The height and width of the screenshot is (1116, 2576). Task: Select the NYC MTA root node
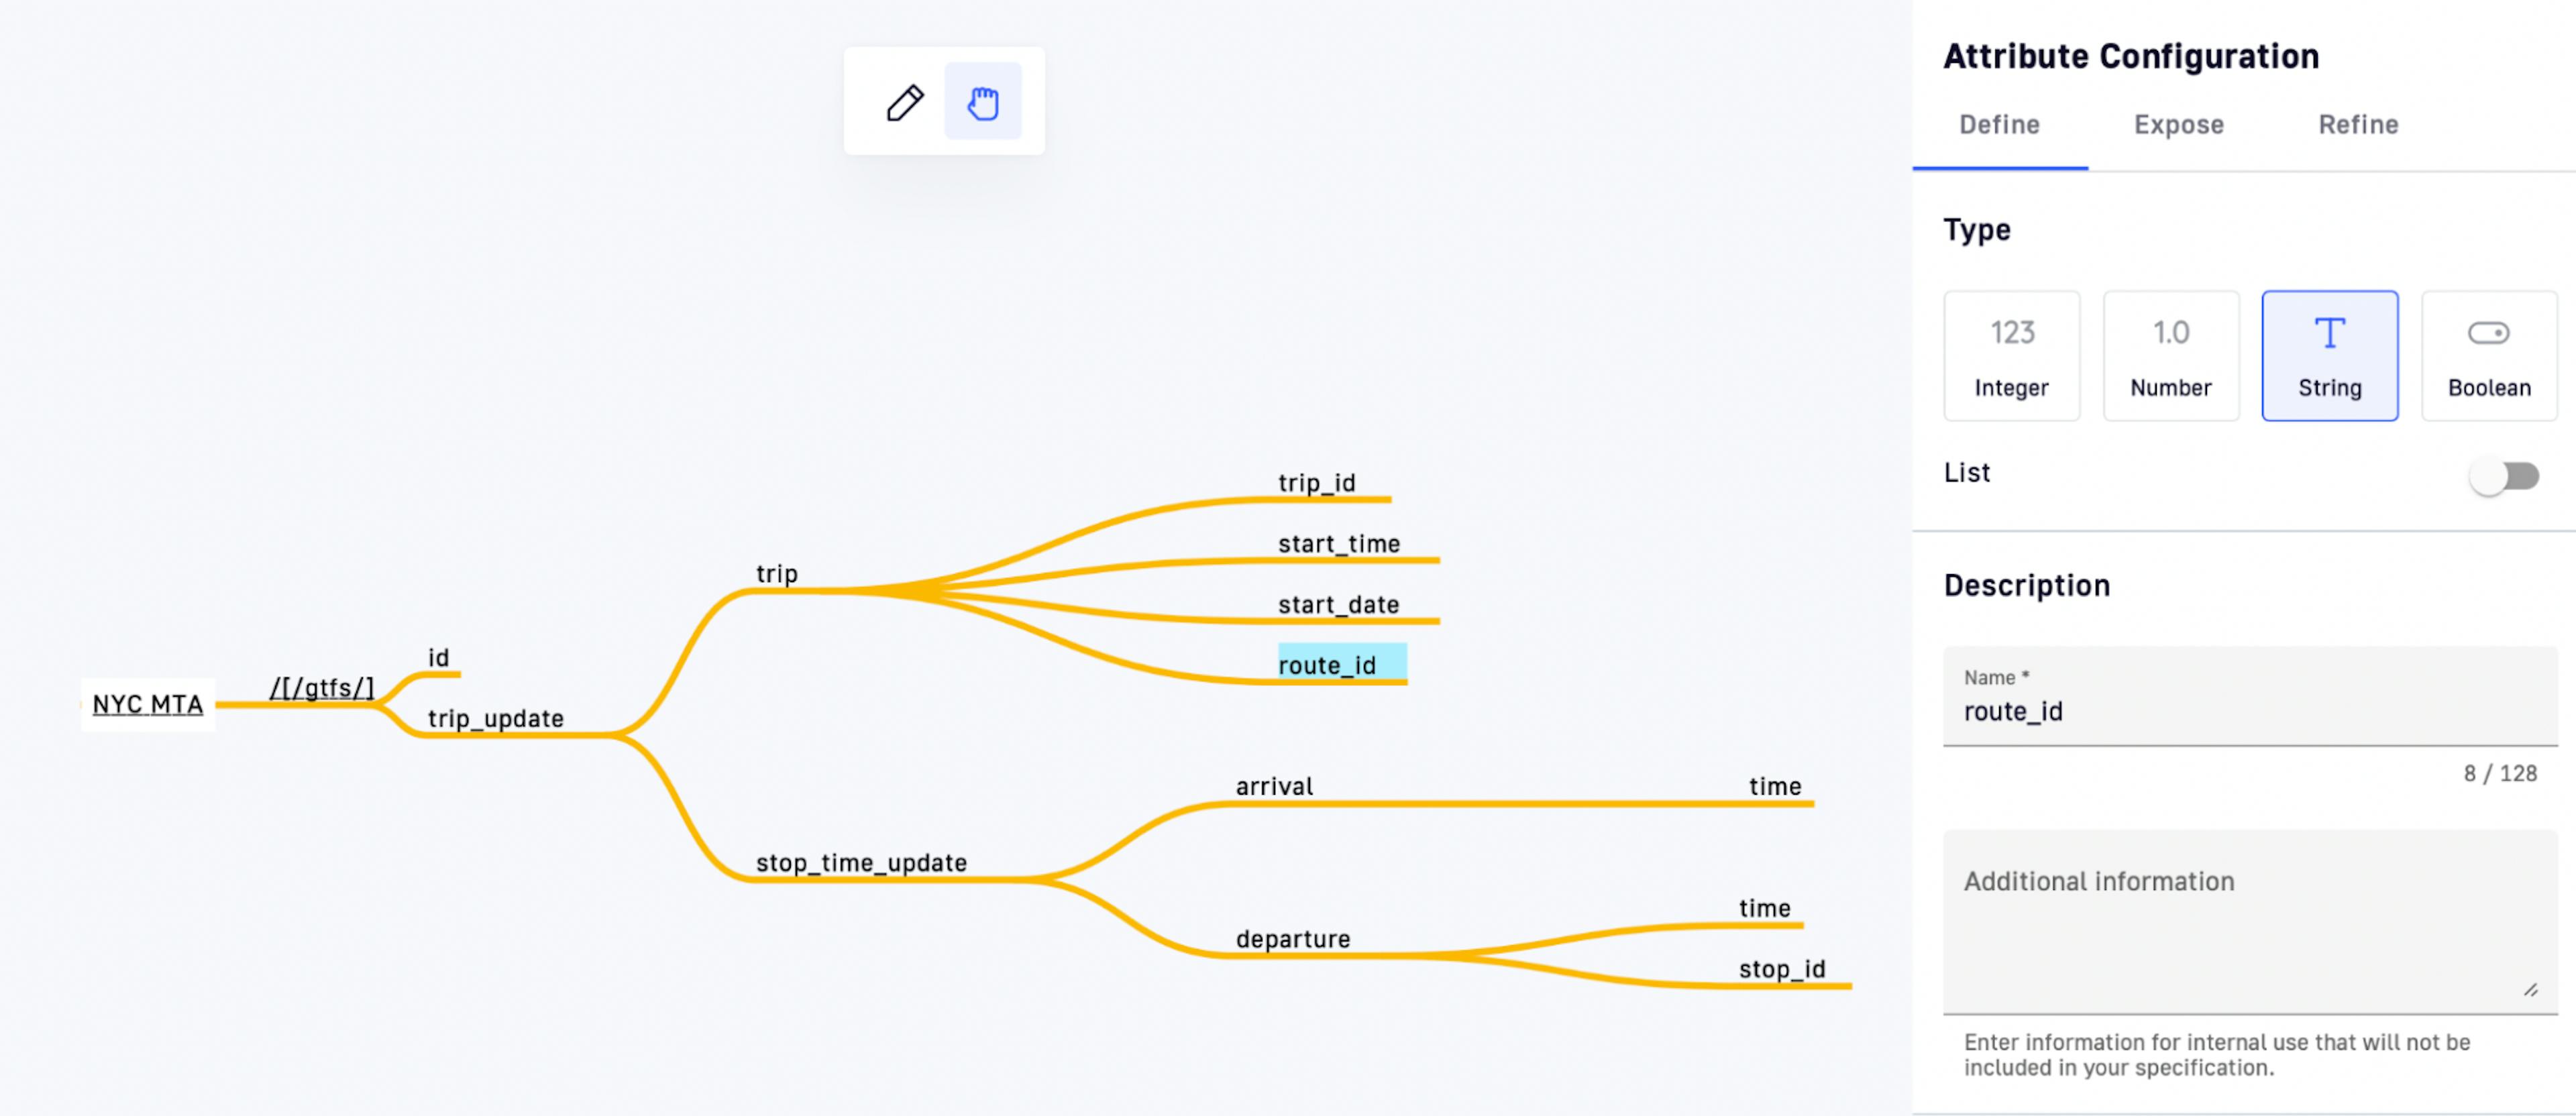[x=148, y=705]
